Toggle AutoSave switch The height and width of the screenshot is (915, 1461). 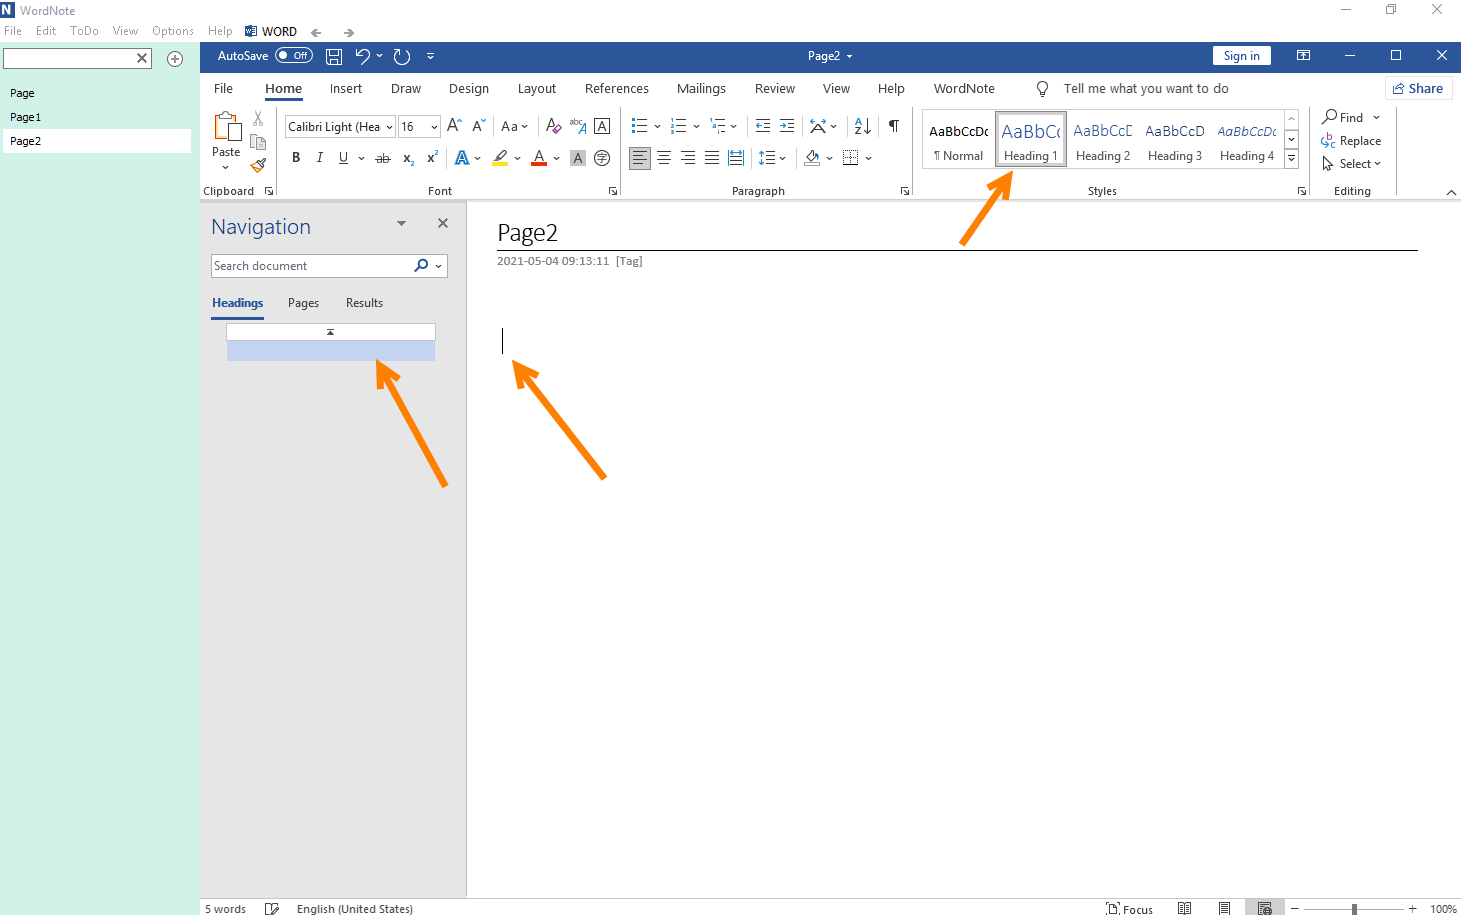[294, 56]
